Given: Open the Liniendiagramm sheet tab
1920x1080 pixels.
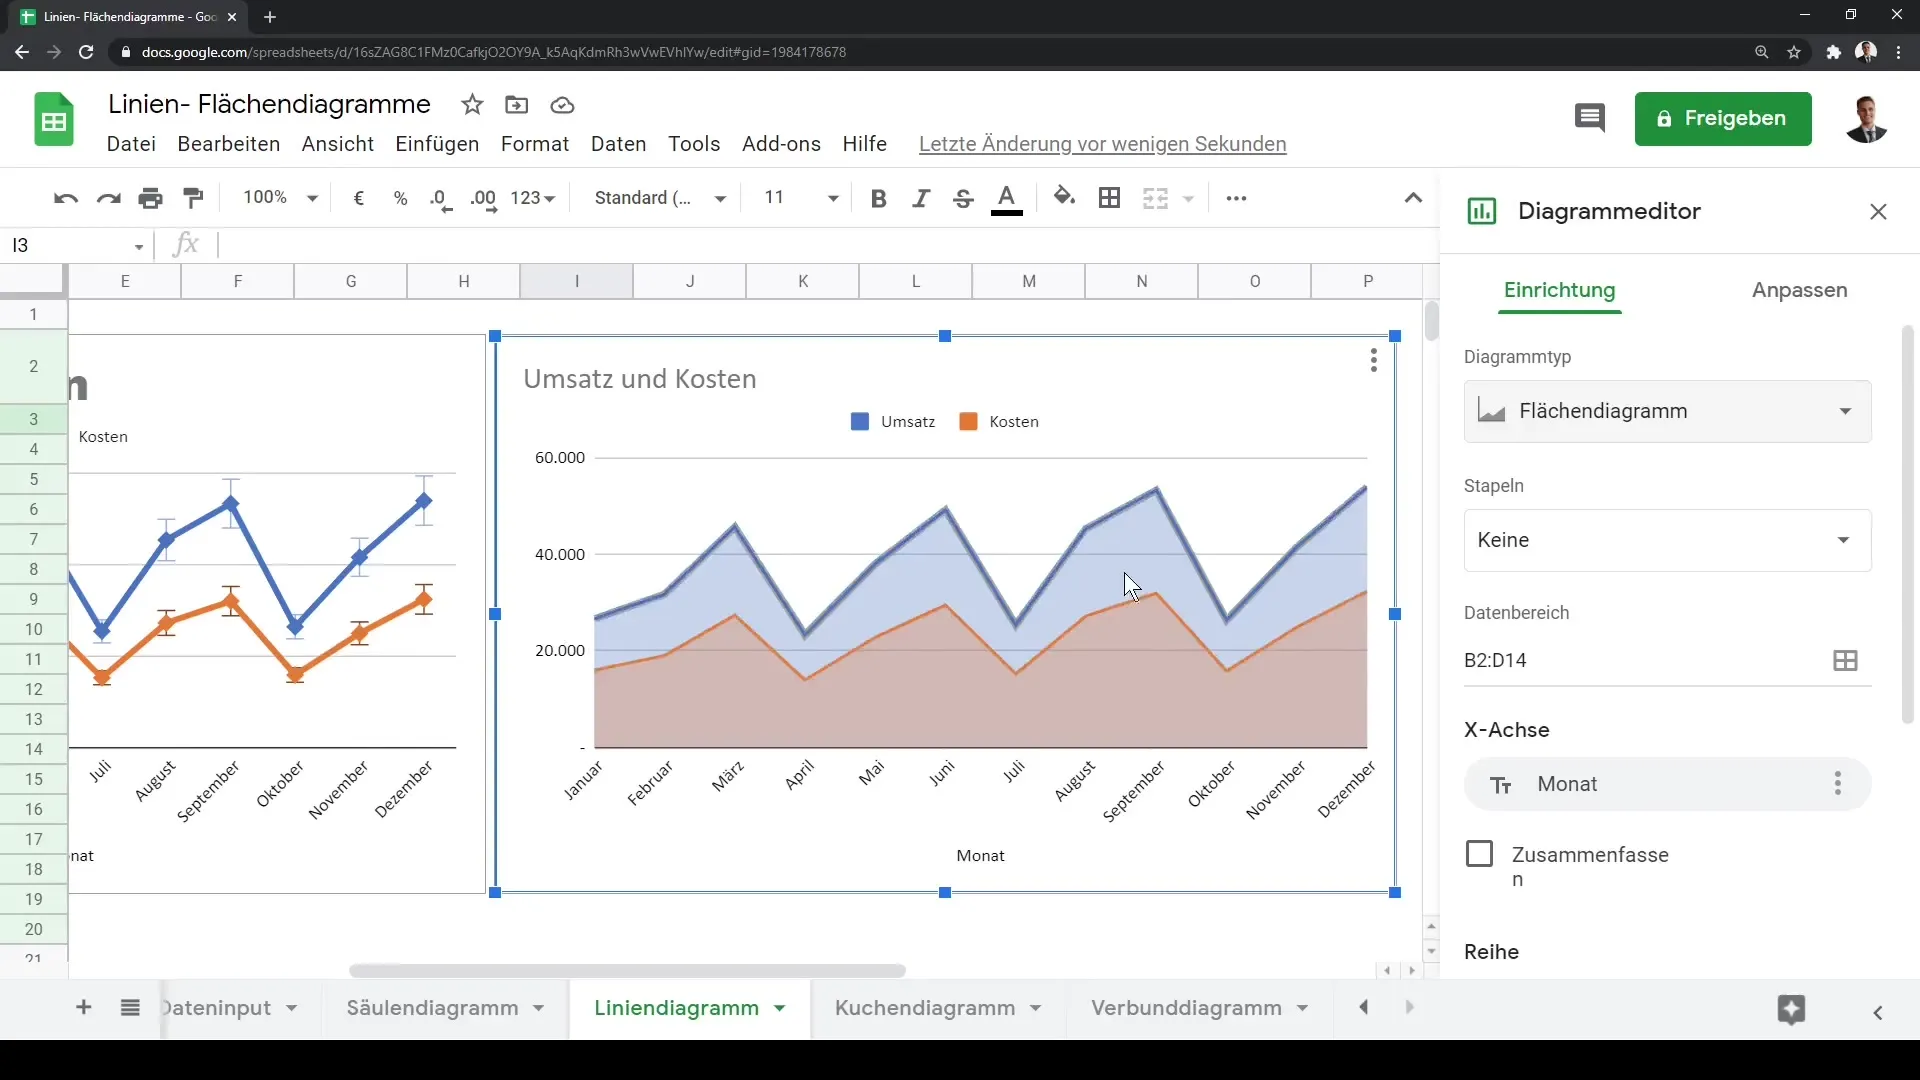Looking at the screenshot, I should coord(676,1007).
